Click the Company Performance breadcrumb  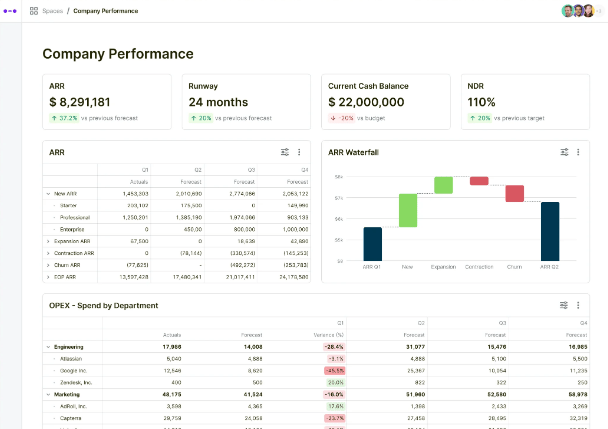point(105,11)
